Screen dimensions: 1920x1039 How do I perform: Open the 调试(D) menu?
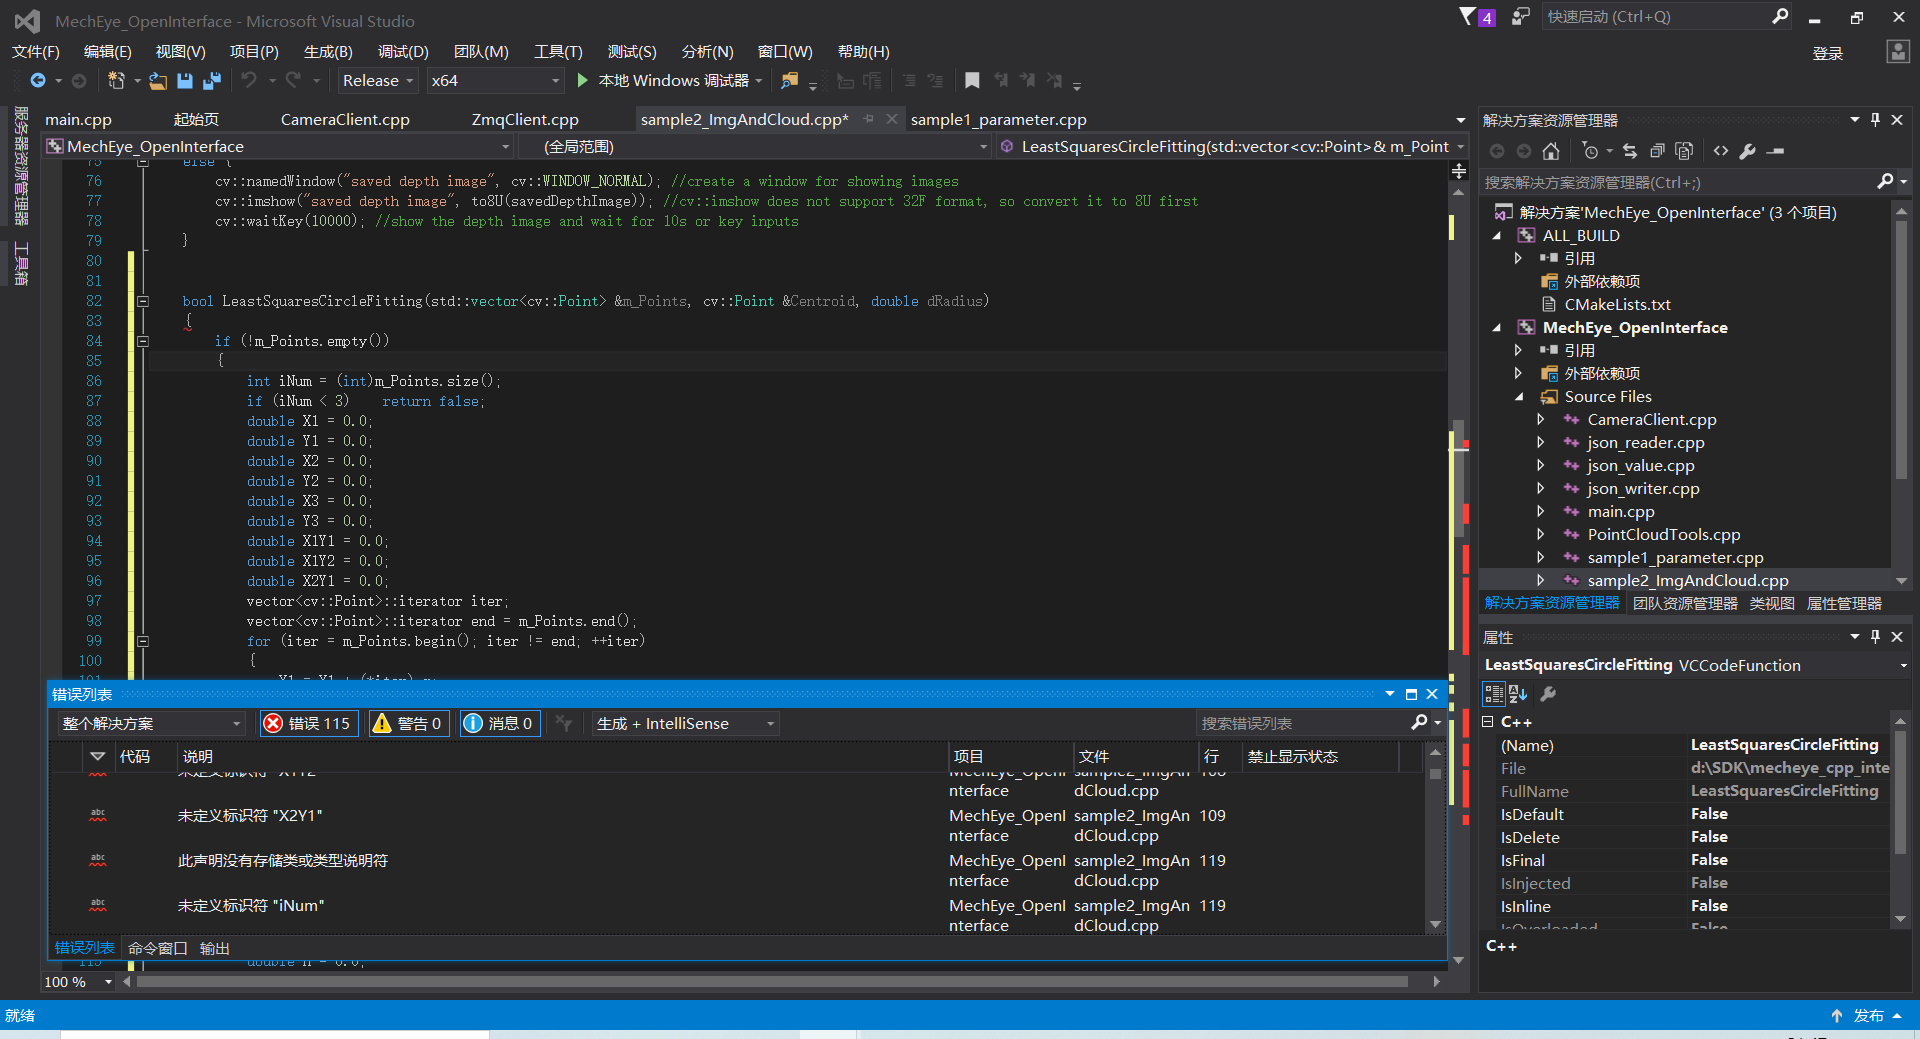point(403,52)
